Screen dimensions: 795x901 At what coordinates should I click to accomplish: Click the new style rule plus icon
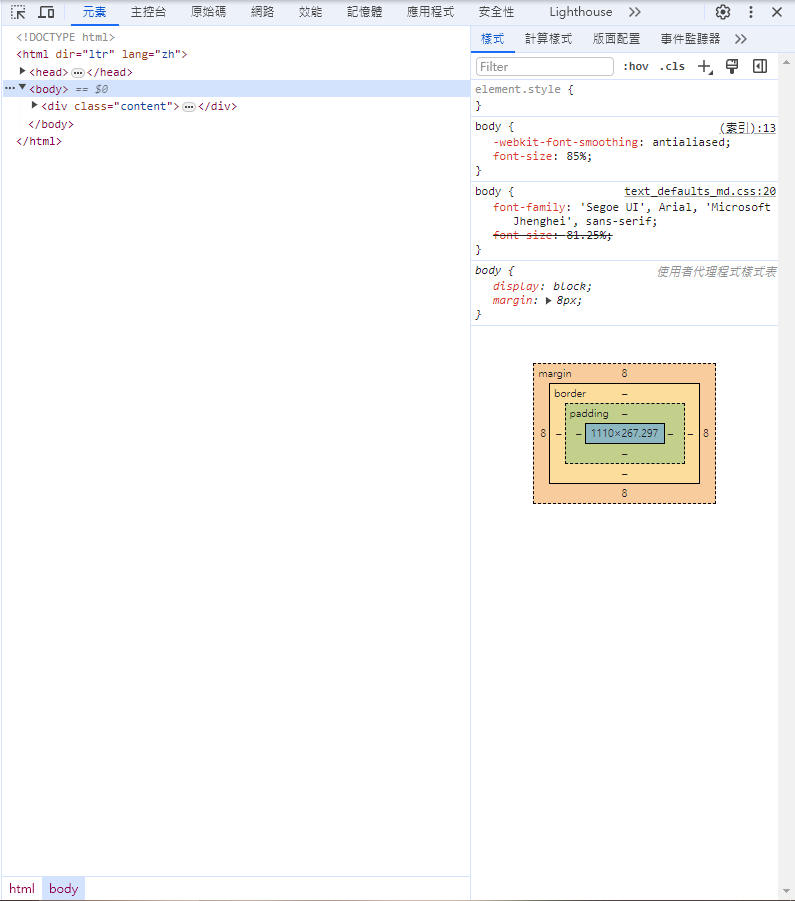705,67
